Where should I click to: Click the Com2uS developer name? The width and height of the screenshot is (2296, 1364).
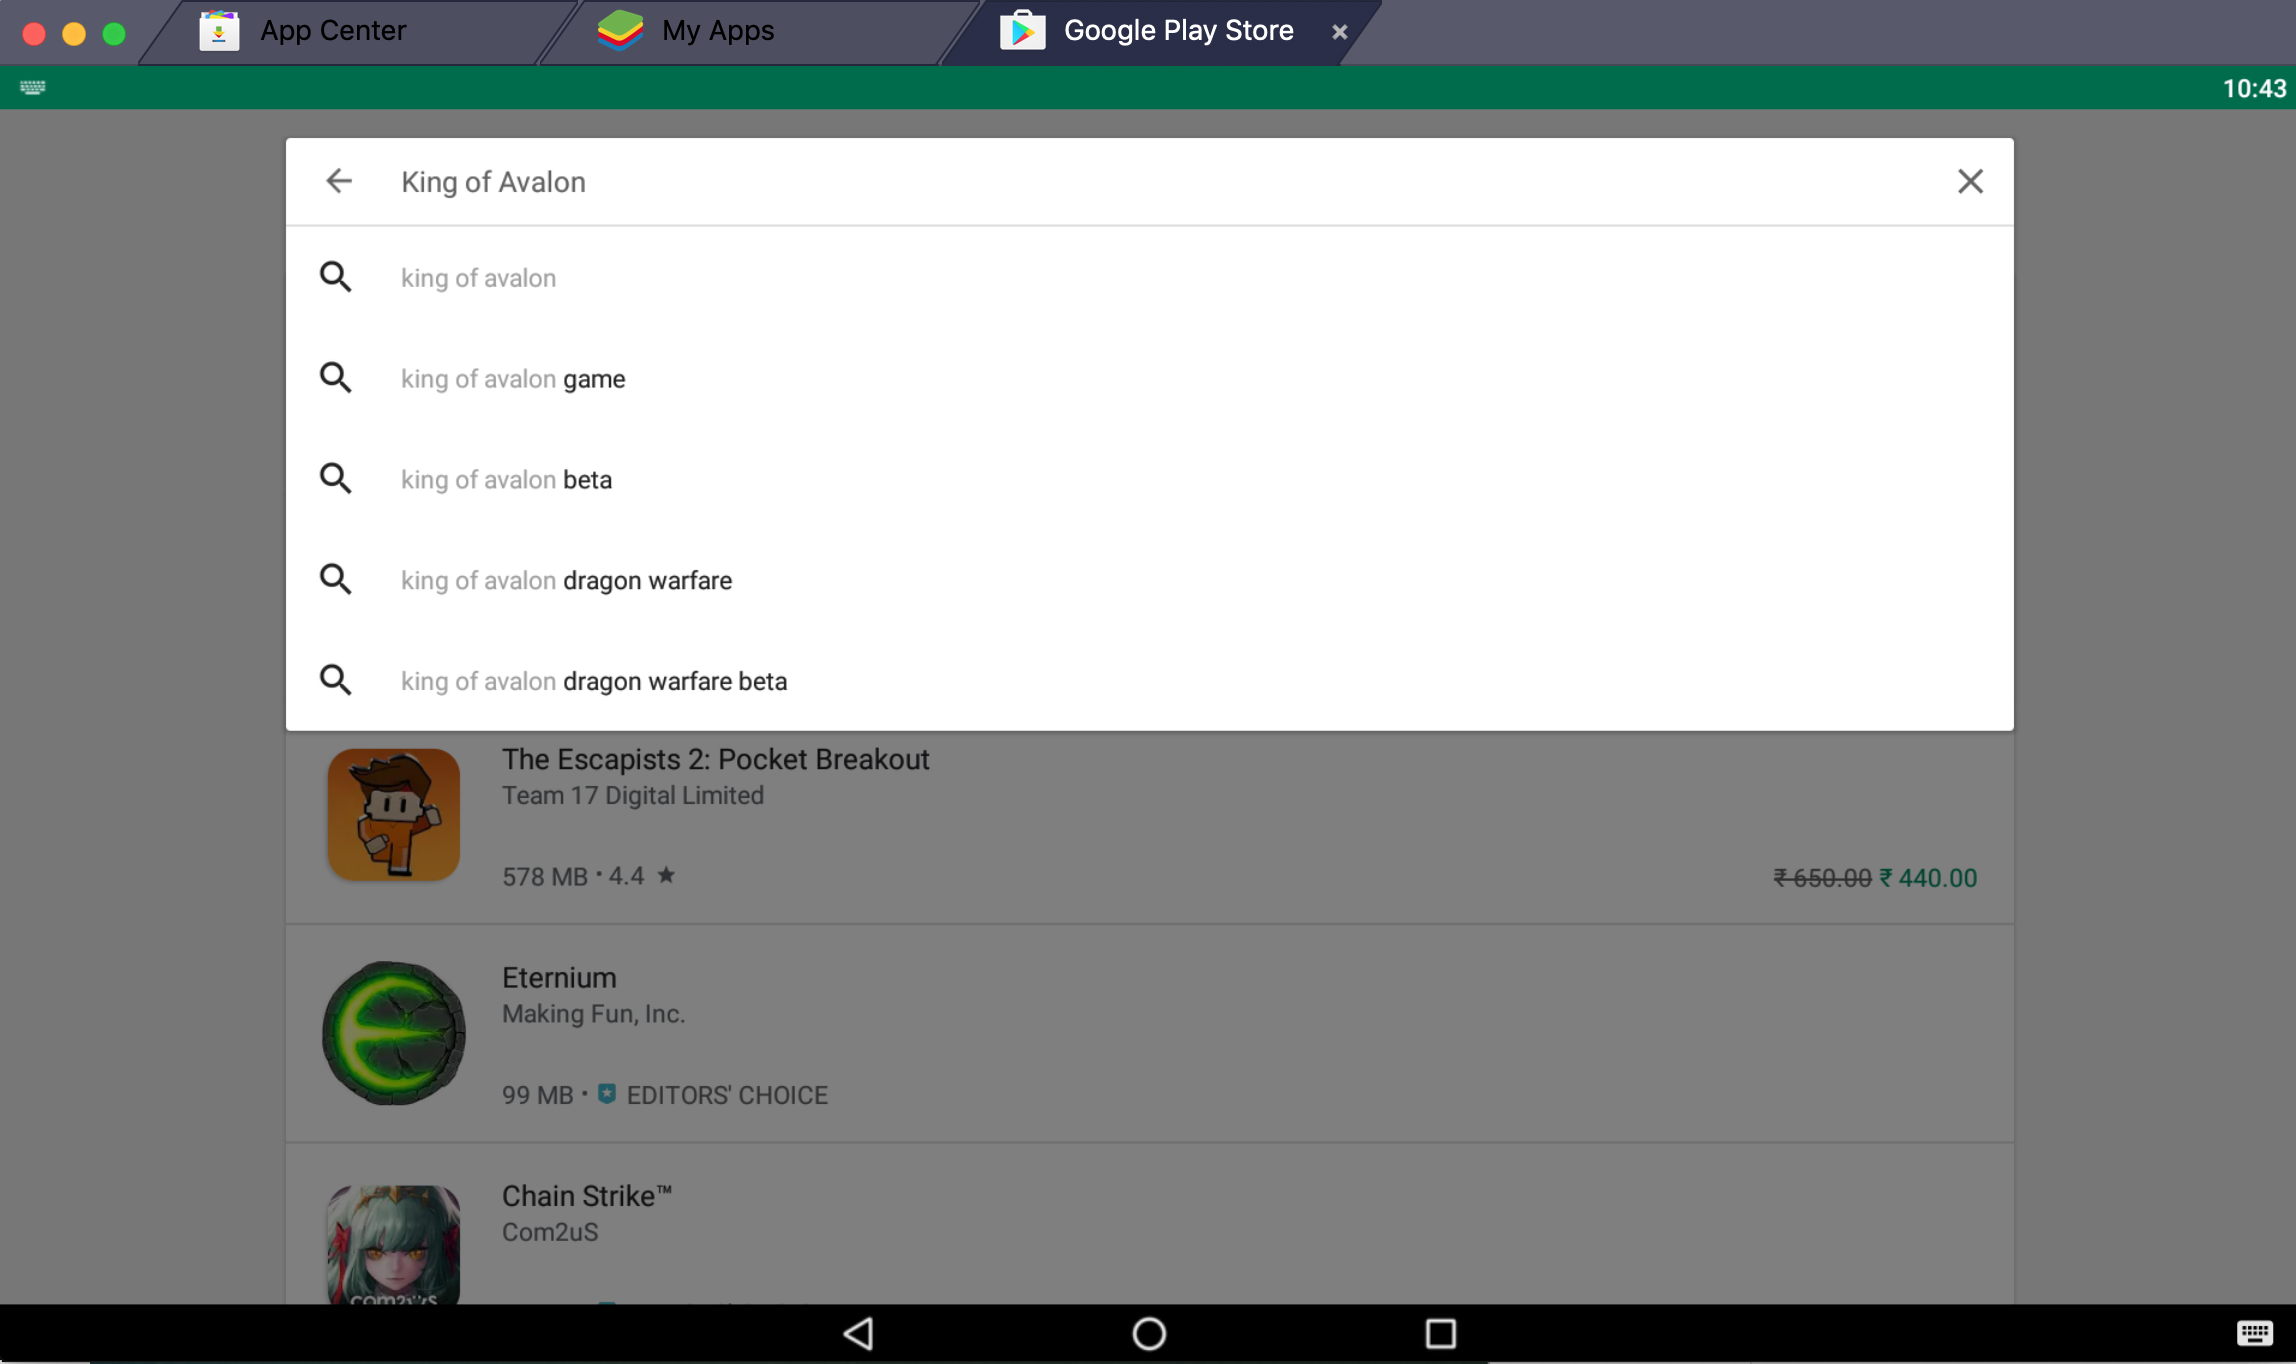(x=550, y=1232)
